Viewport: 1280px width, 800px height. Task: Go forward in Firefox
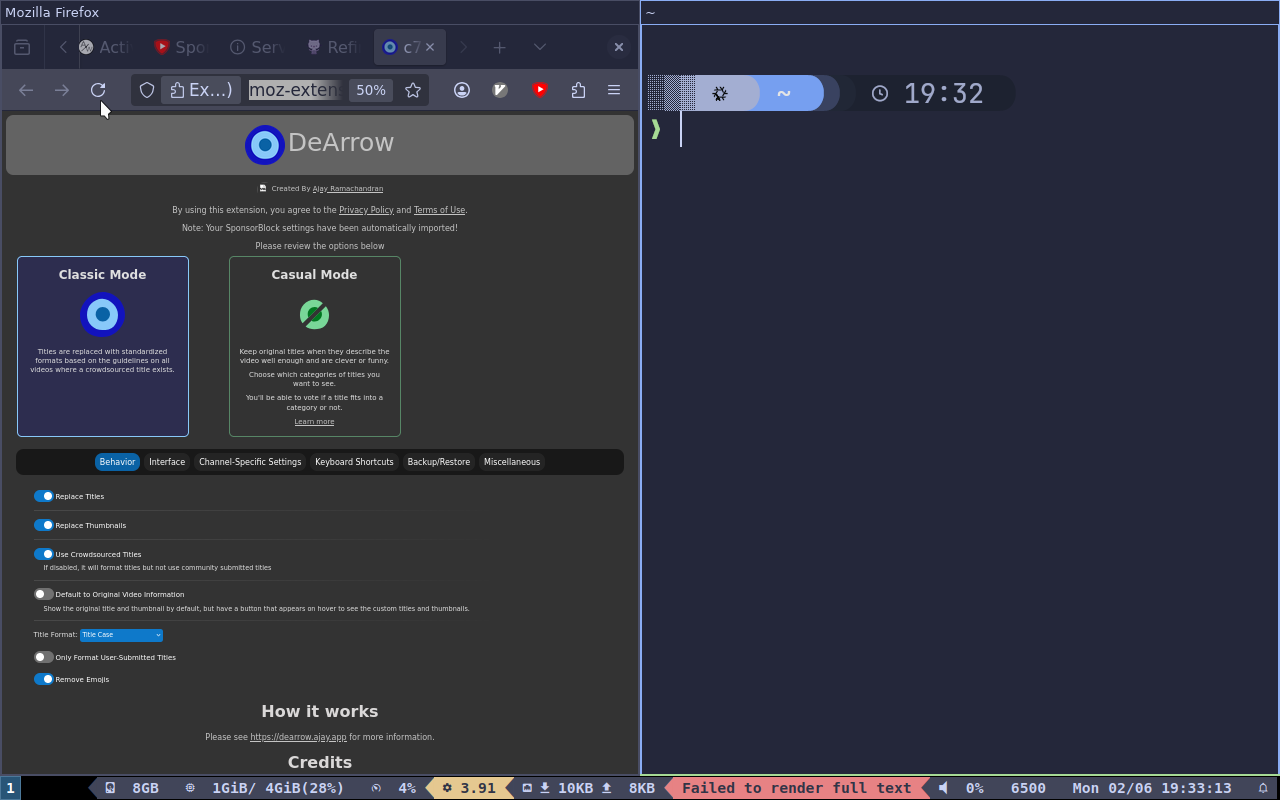point(62,90)
